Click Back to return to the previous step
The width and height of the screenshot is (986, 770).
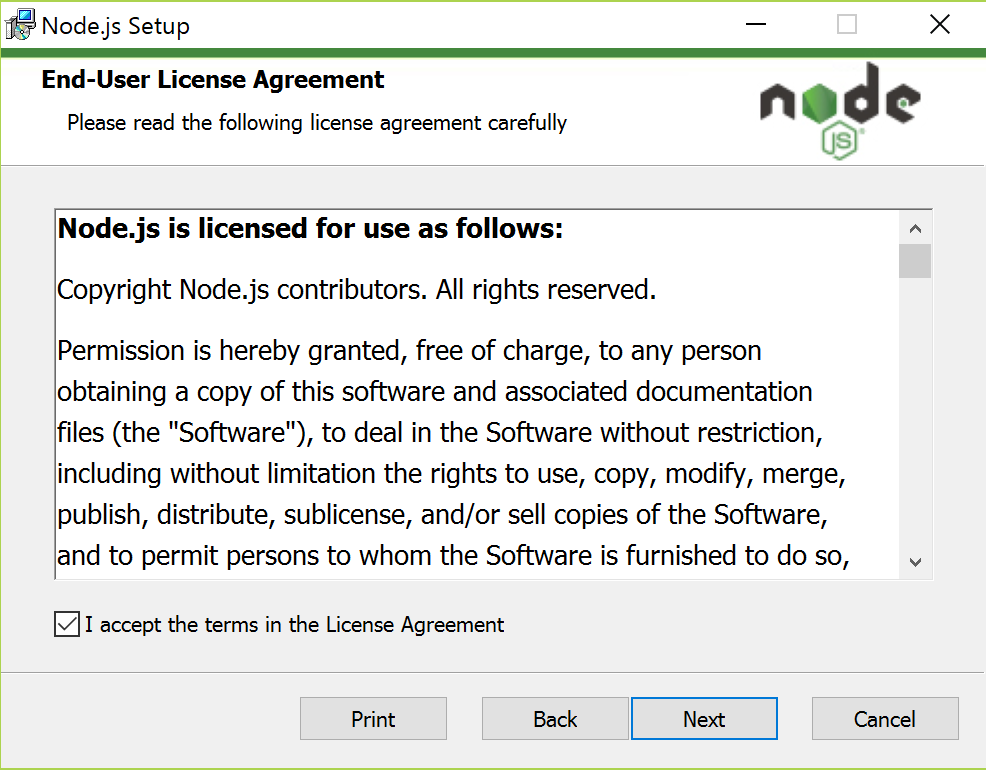point(555,718)
